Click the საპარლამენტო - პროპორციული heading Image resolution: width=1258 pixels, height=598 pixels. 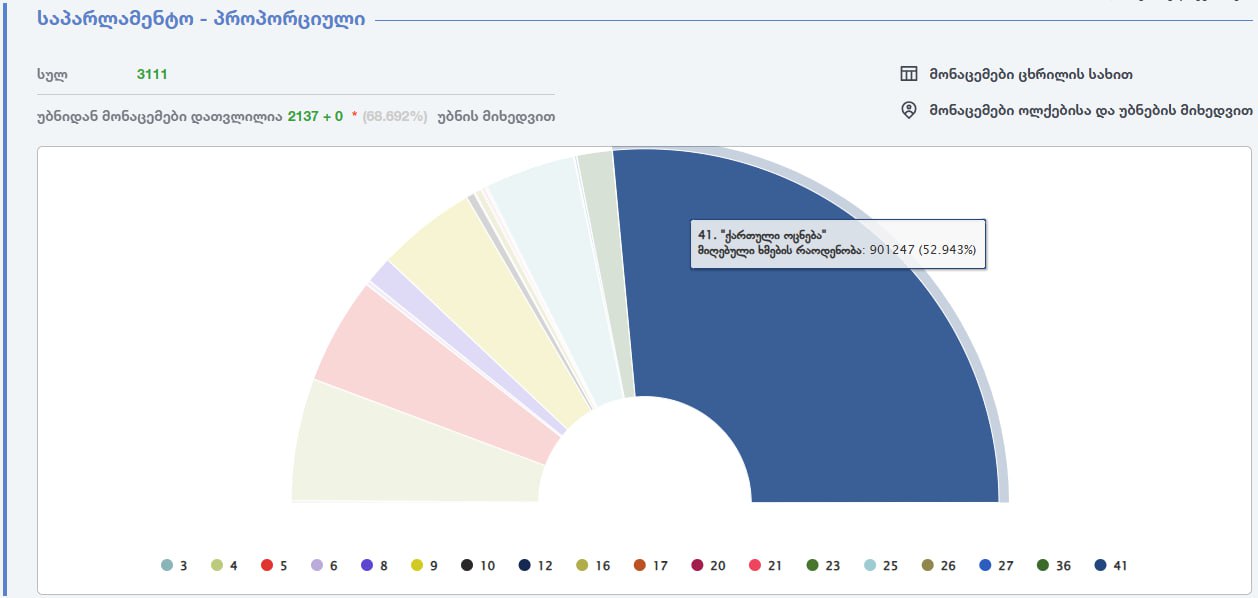tap(201, 19)
